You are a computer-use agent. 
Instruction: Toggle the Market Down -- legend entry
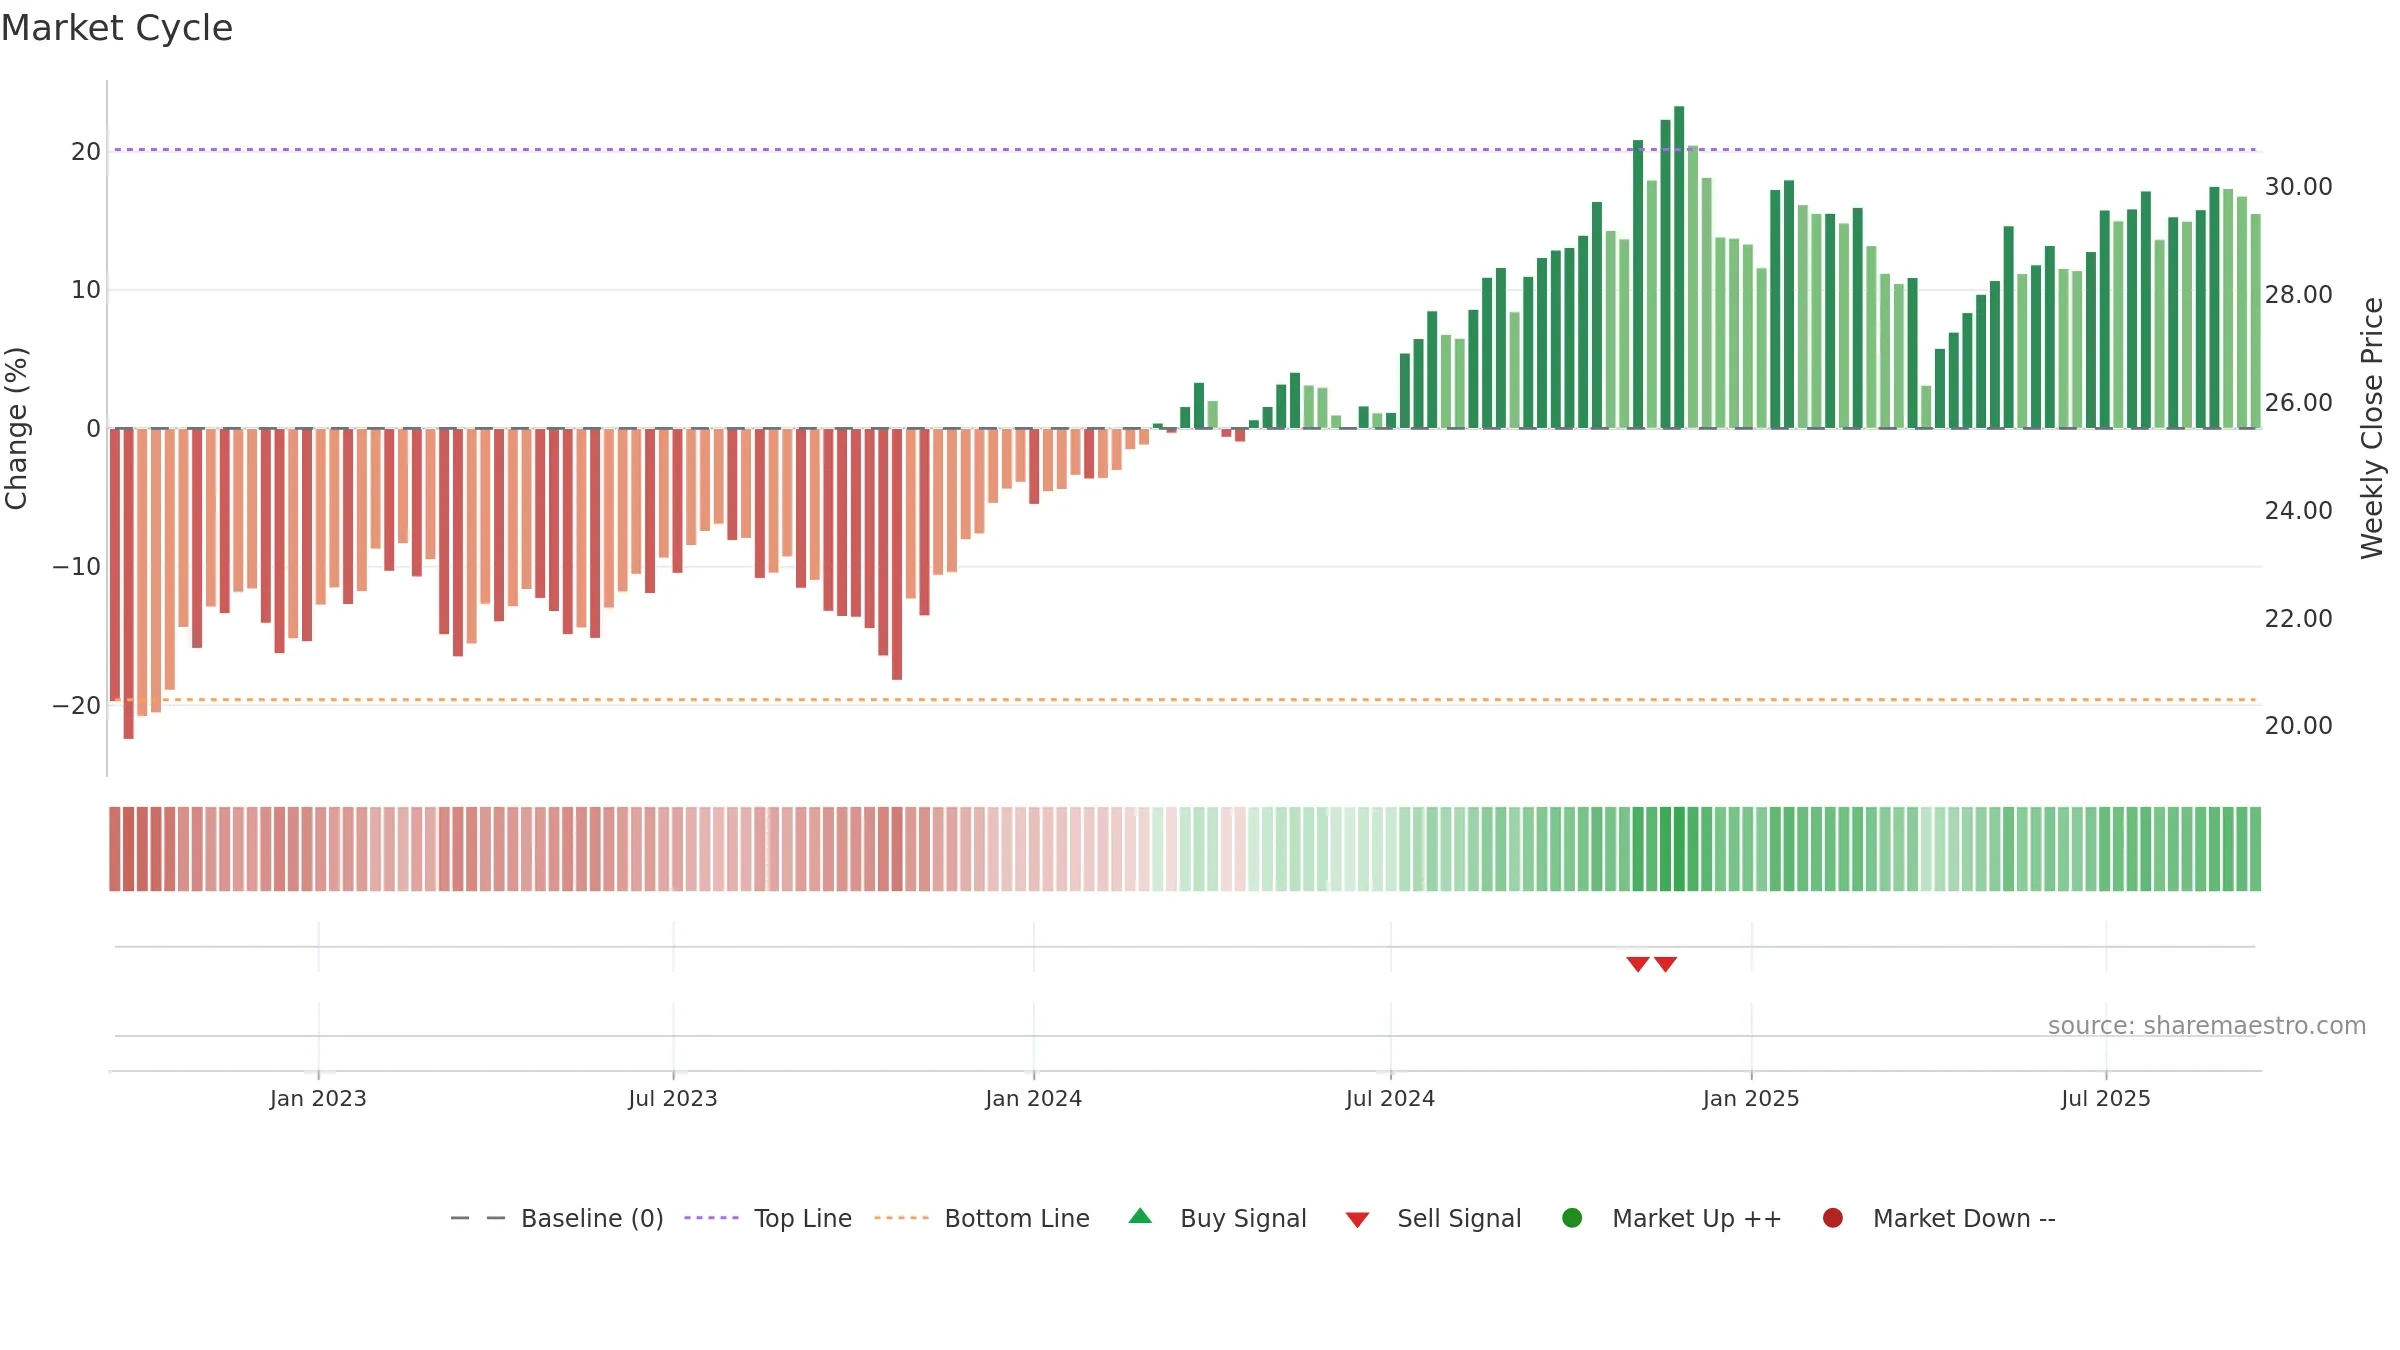[x=1938, y=1218]
